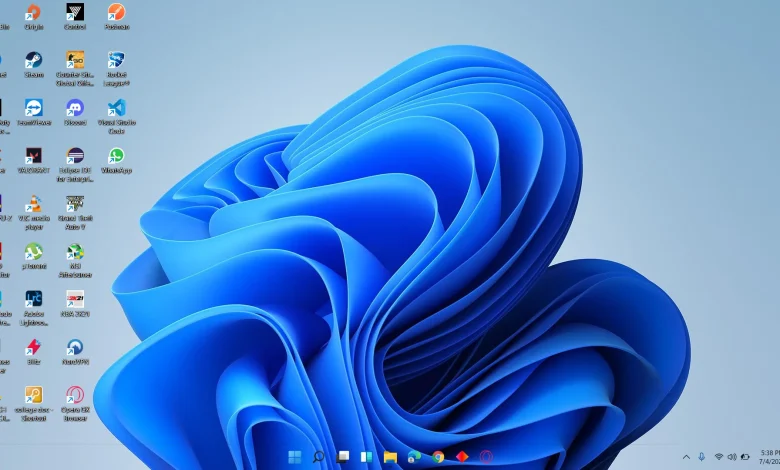This screenshot has height=470, width=780.
Task: Select the Steam desktop icon
Action: [33, 65]
